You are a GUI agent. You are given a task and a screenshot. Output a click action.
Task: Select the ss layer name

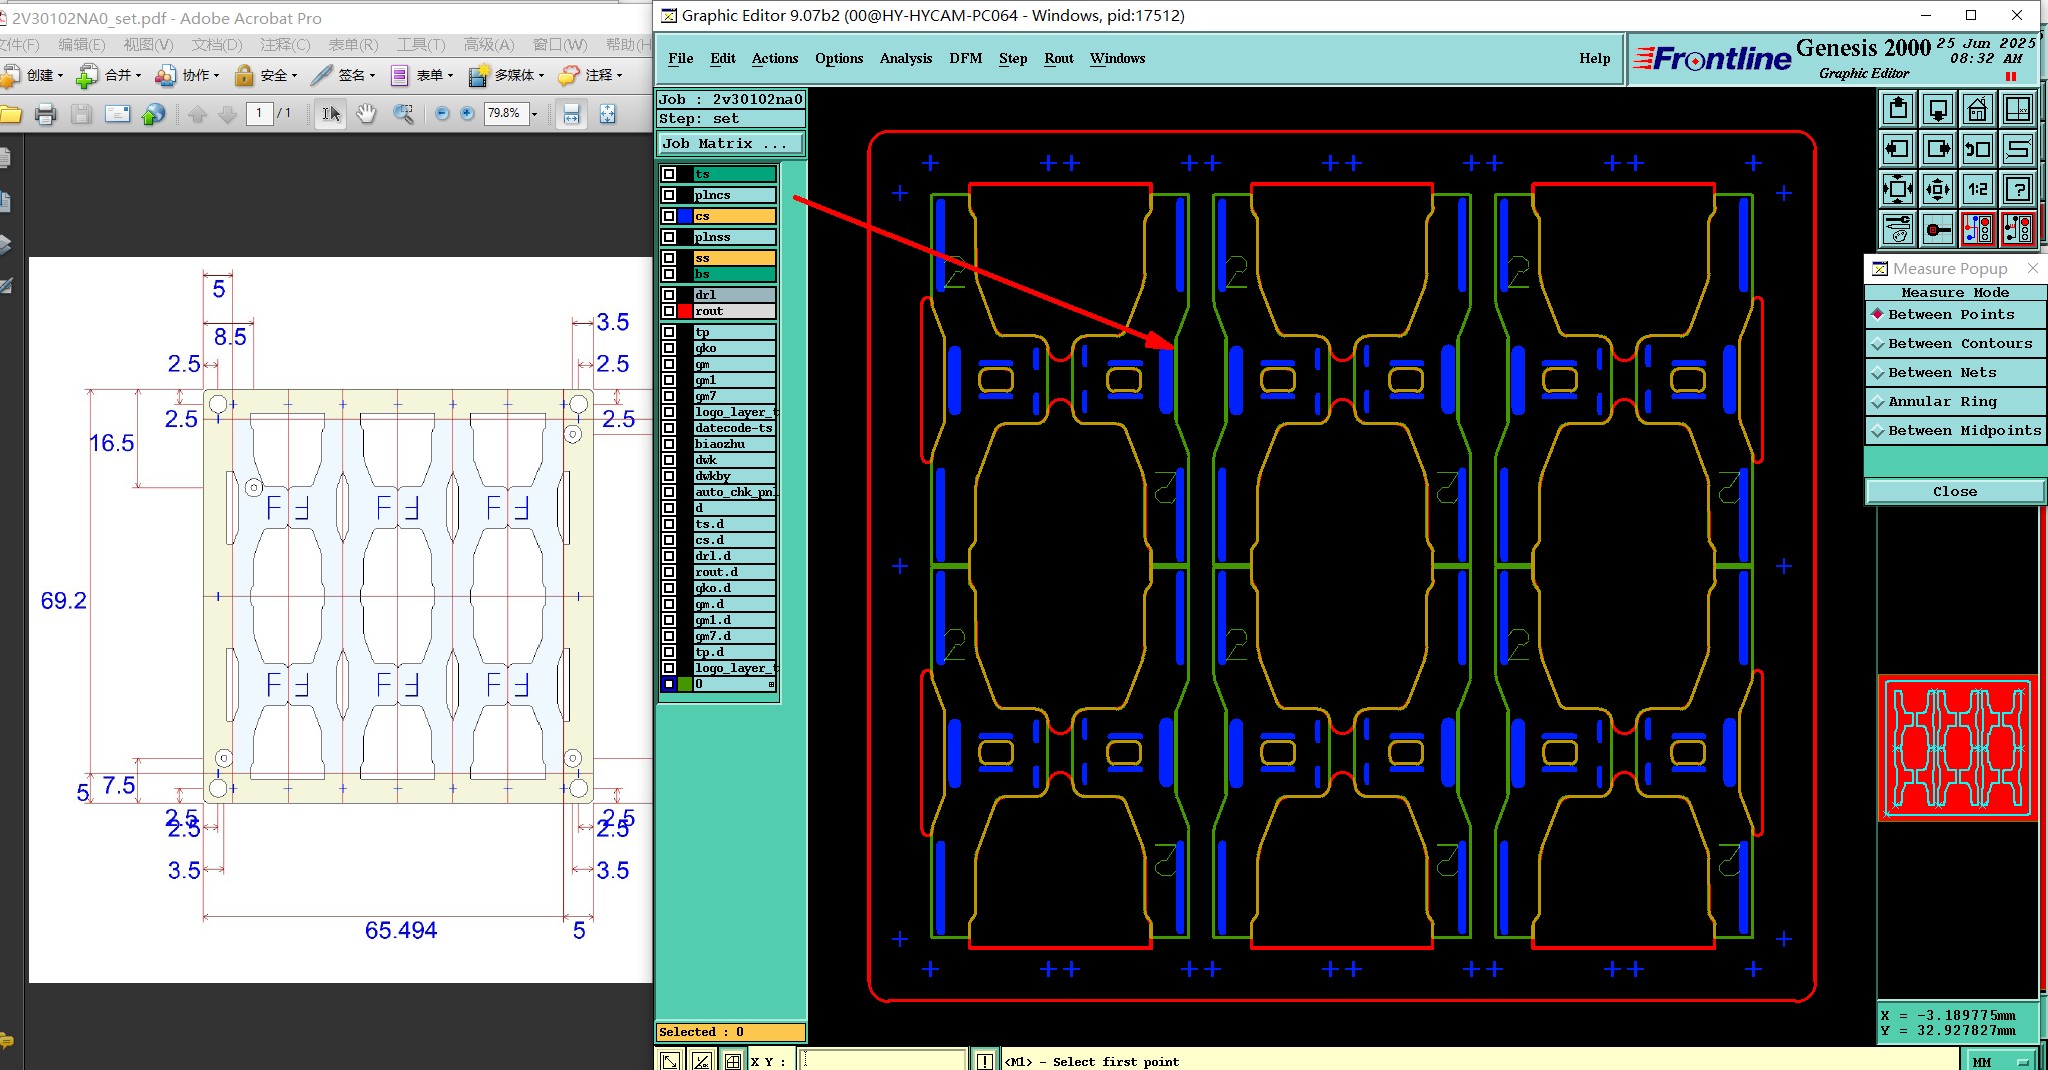(x=734, y=258)
